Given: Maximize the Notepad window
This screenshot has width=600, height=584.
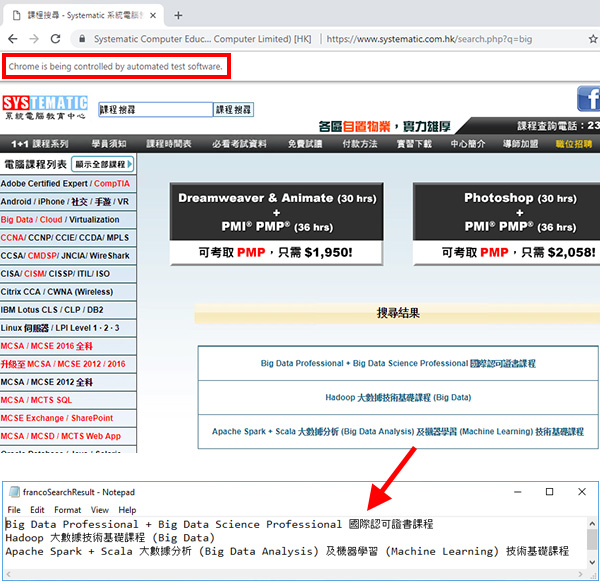Looking at the screenshot, I should click(x=549, y=492).
